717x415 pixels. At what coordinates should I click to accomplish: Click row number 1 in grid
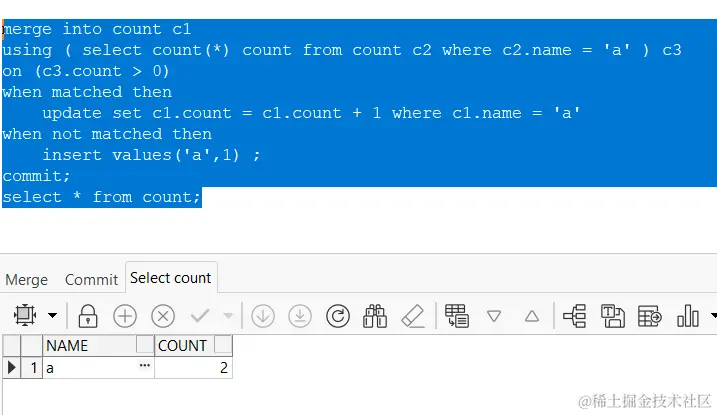point(33,367)
